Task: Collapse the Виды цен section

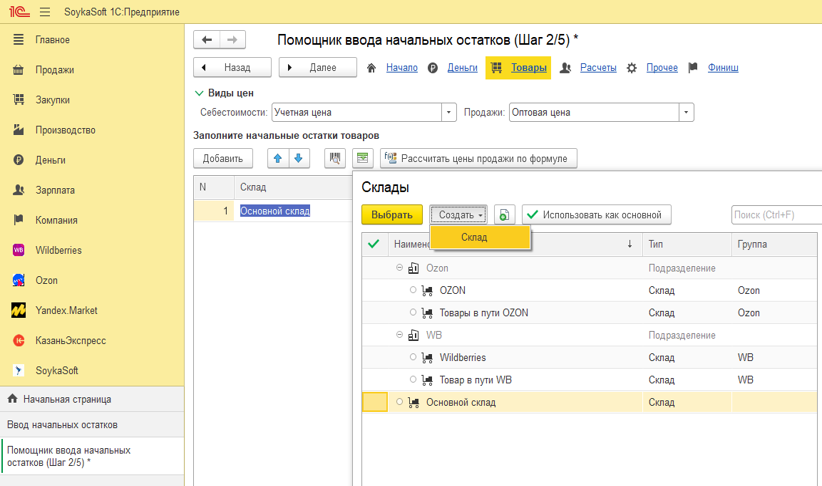Action: [199, 93]
